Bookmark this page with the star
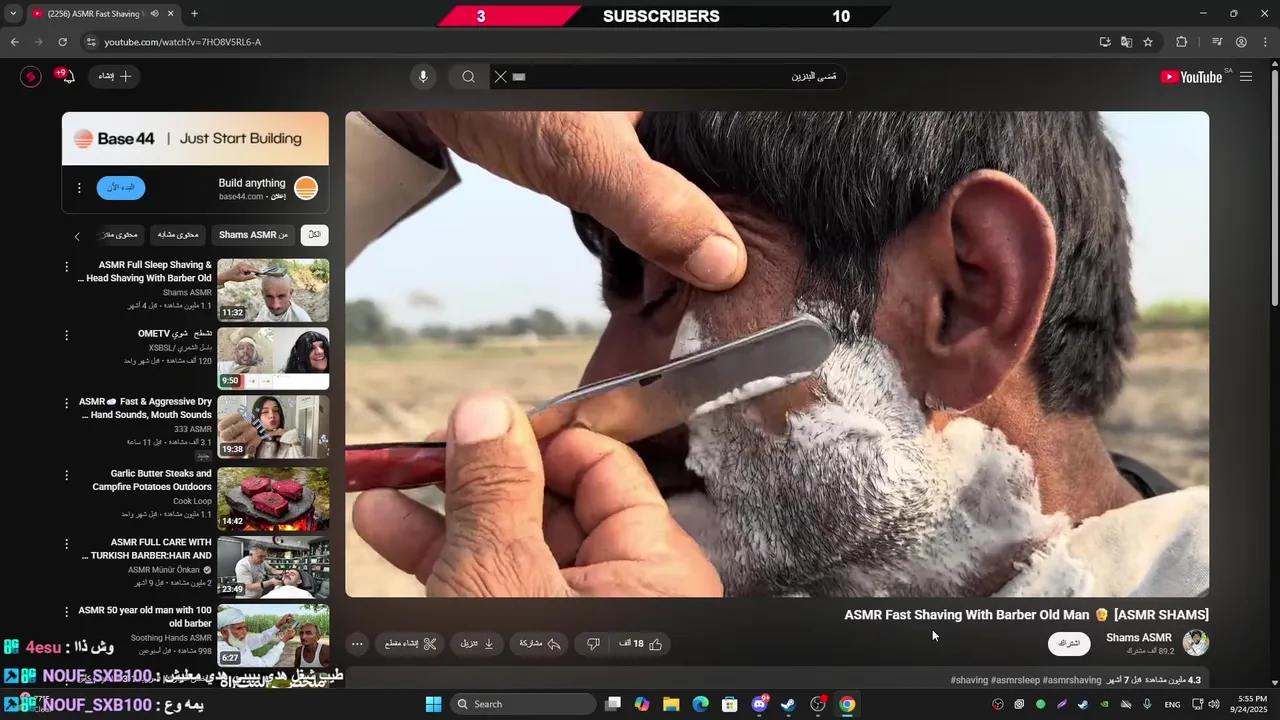Viewport: 1280px width, 720px height. point(1148,42)
